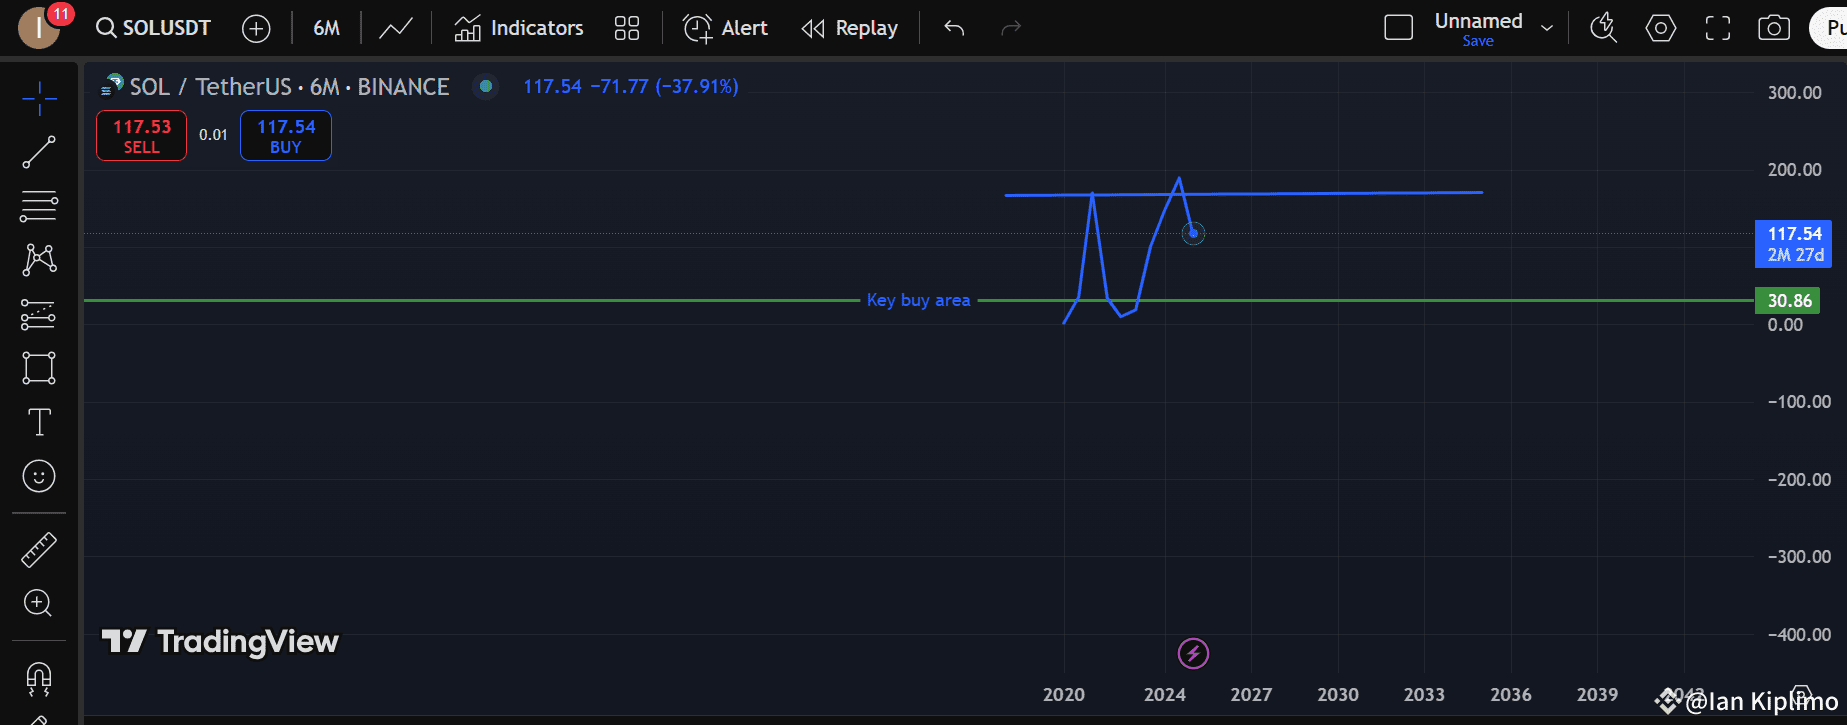The height and width of the screenshot is (725, 1847).
Task: Click the SOLUSDT symbol search field
Action: [x=154, y=28]
